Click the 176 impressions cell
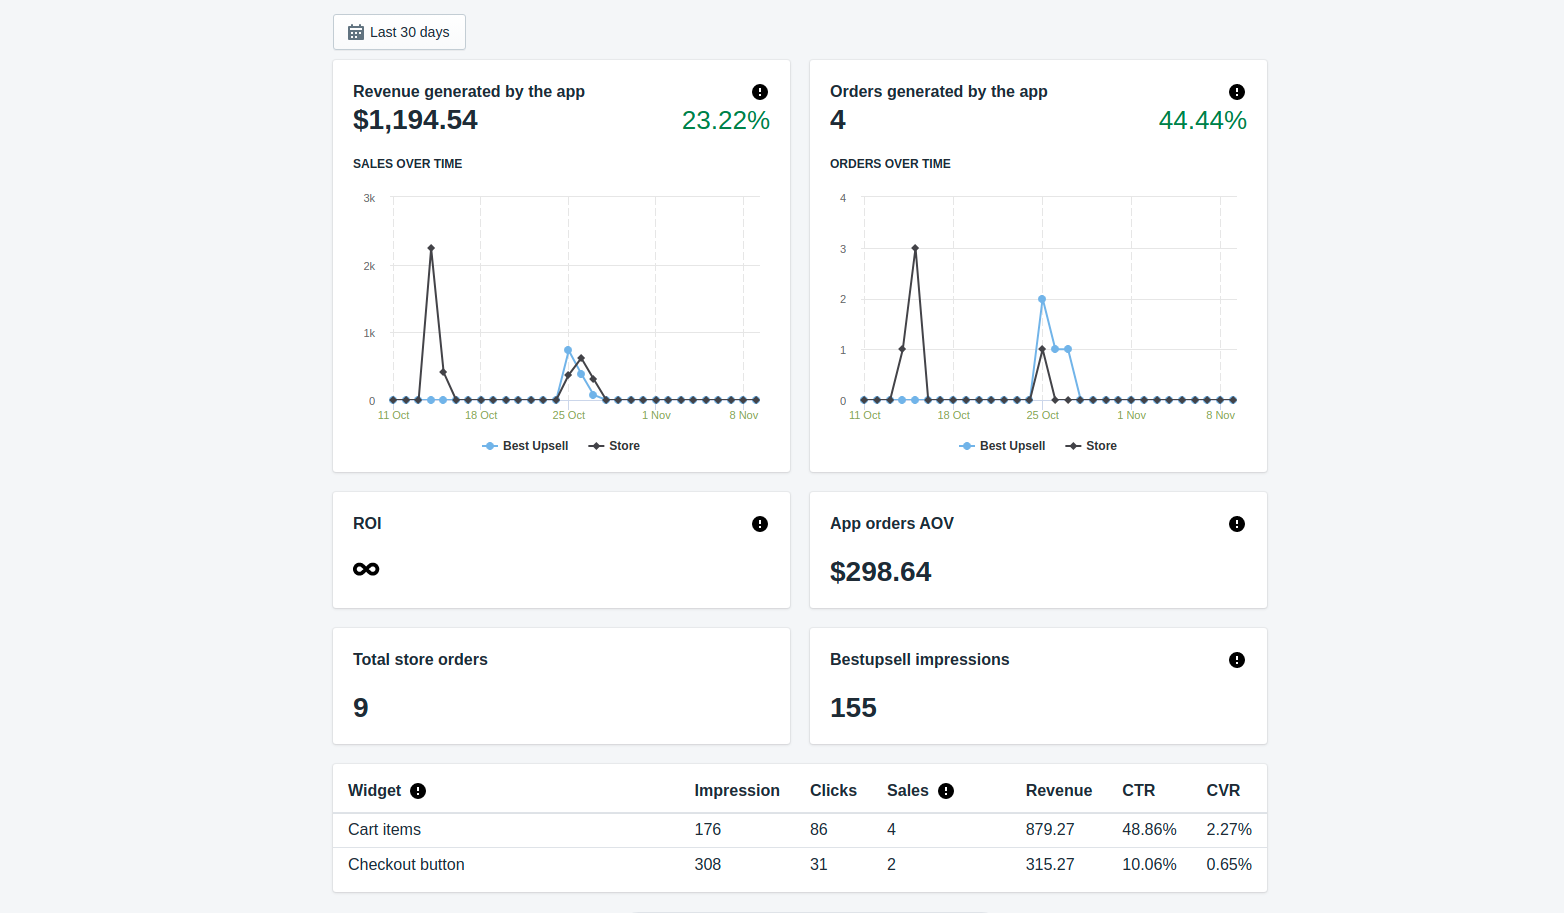Screen dimensions: 1564x913 coord(708,830)
